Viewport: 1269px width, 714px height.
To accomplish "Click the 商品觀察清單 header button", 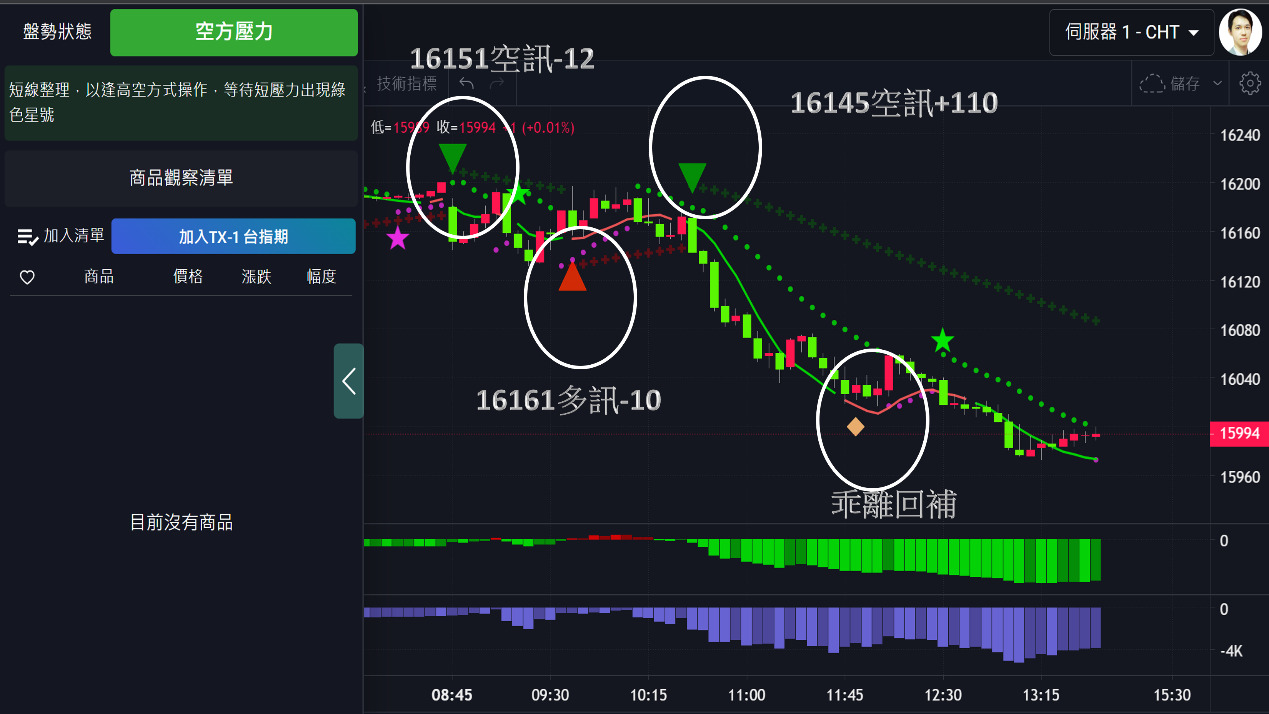I will pyautogui.click(x=181, y=178).
